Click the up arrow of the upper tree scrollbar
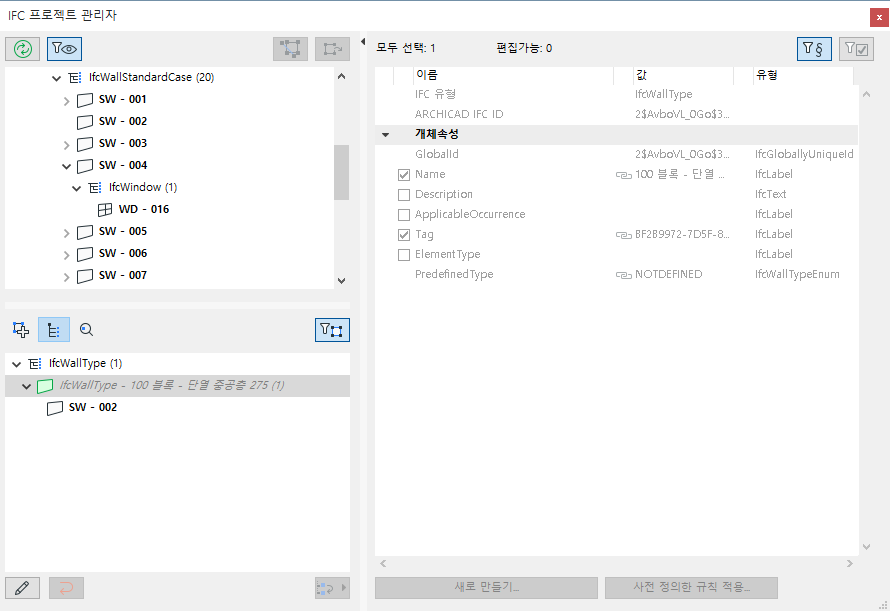The image size is (890, 611). click(x=341, y=76)
